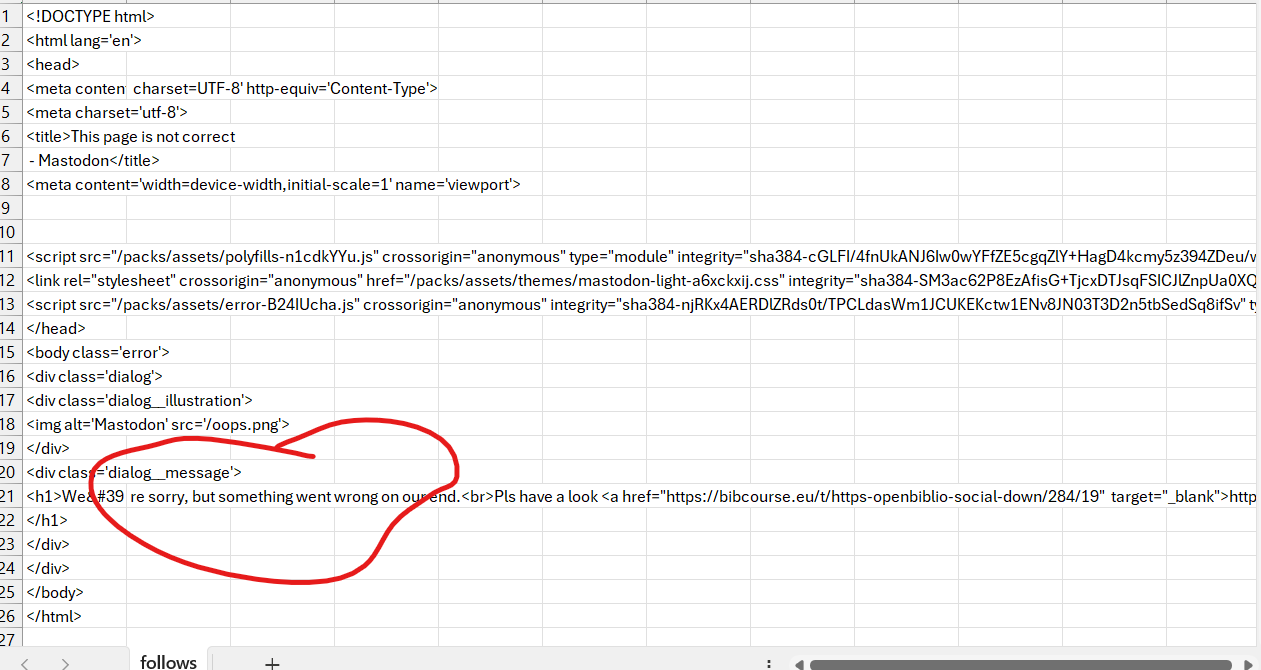This screenshot has width=1261, height=670.
Task: Select row 21 header
Action: click(10, 496)
